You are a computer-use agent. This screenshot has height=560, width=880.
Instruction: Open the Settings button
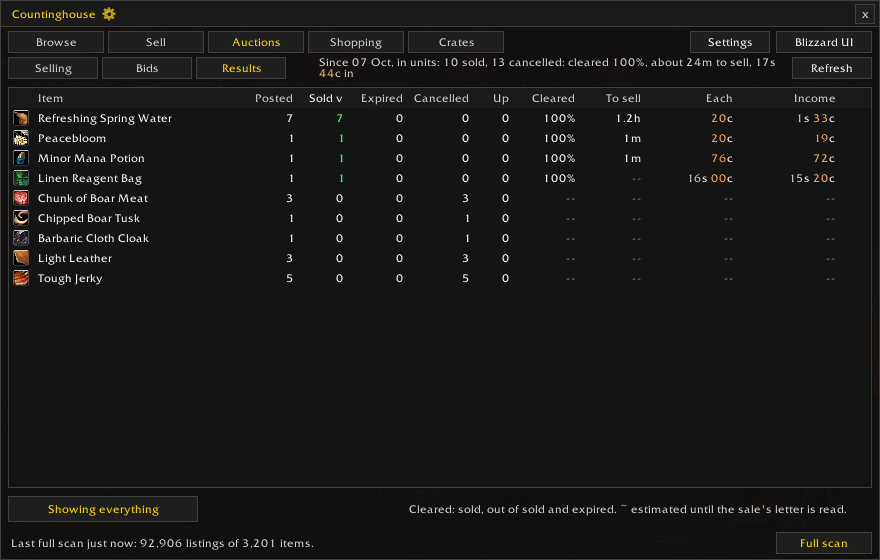tap(730, 42)
